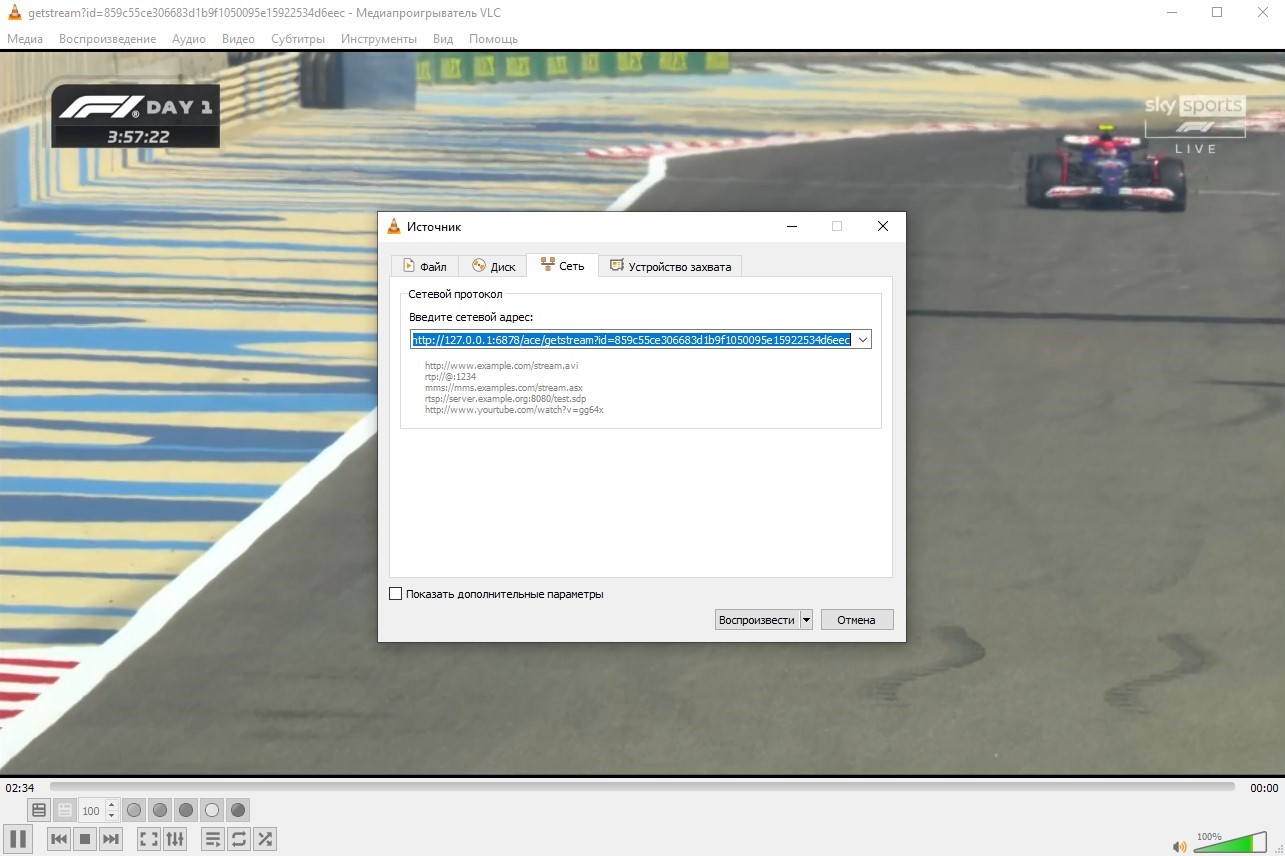
Task: Skip to next media item
Action: [x=111, y=839]
